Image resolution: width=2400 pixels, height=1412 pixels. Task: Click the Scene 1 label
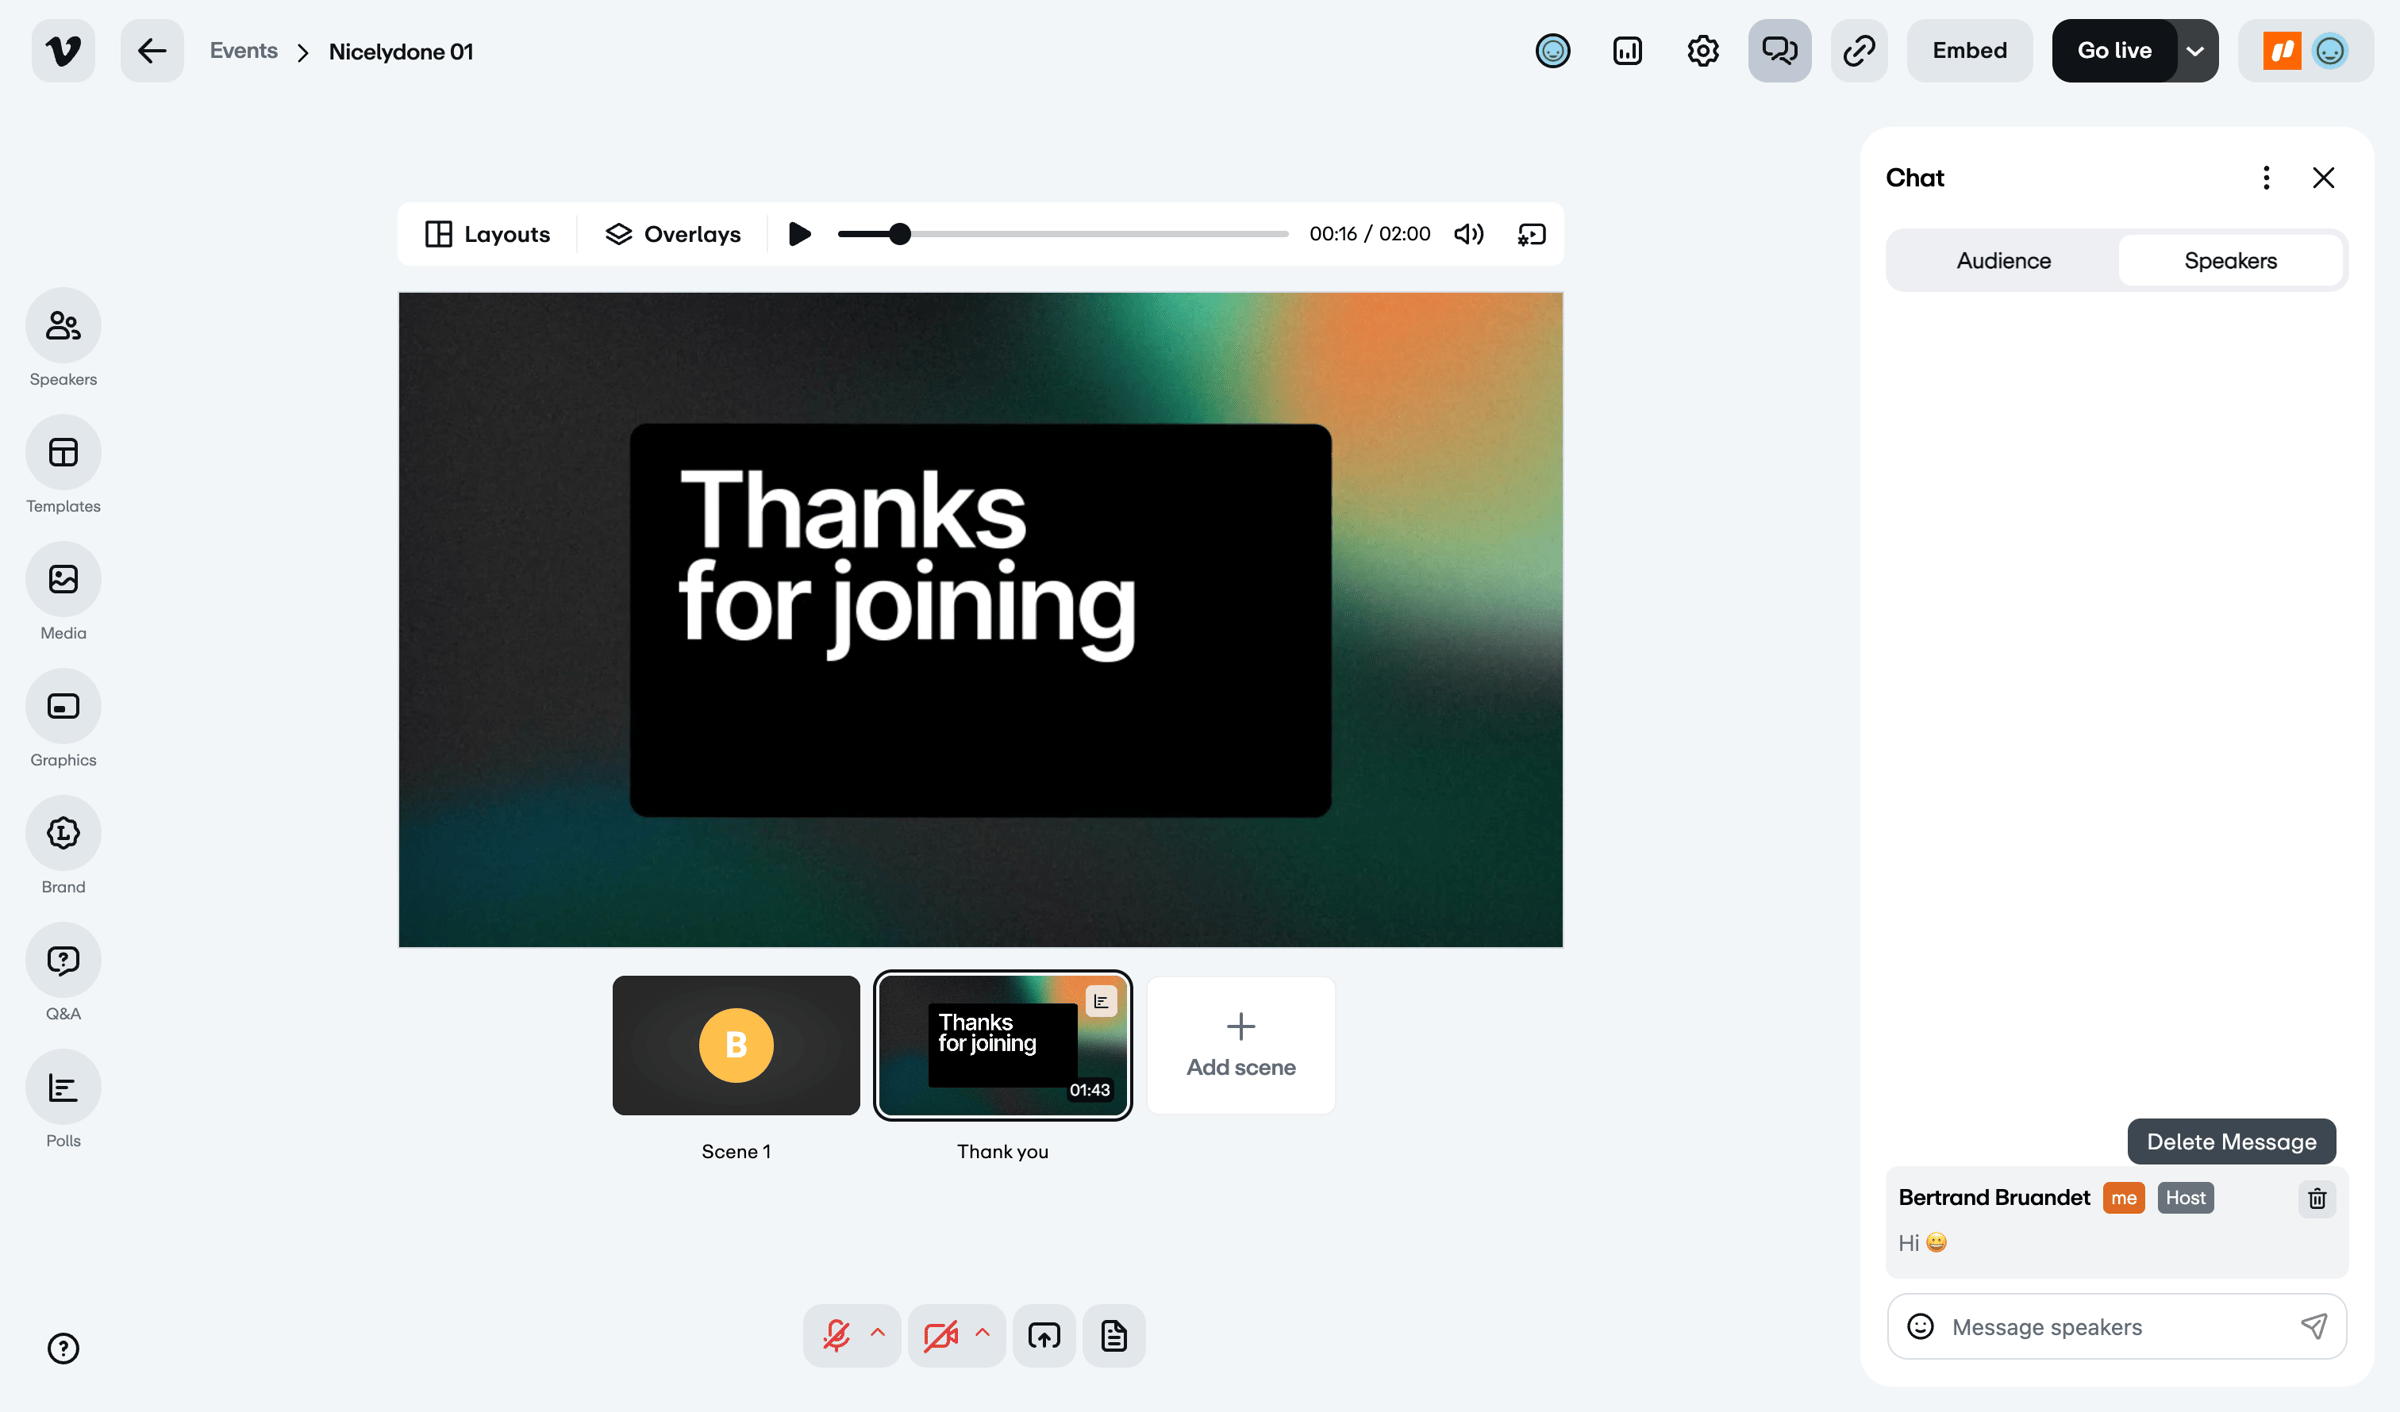[x=736, y=1152]
